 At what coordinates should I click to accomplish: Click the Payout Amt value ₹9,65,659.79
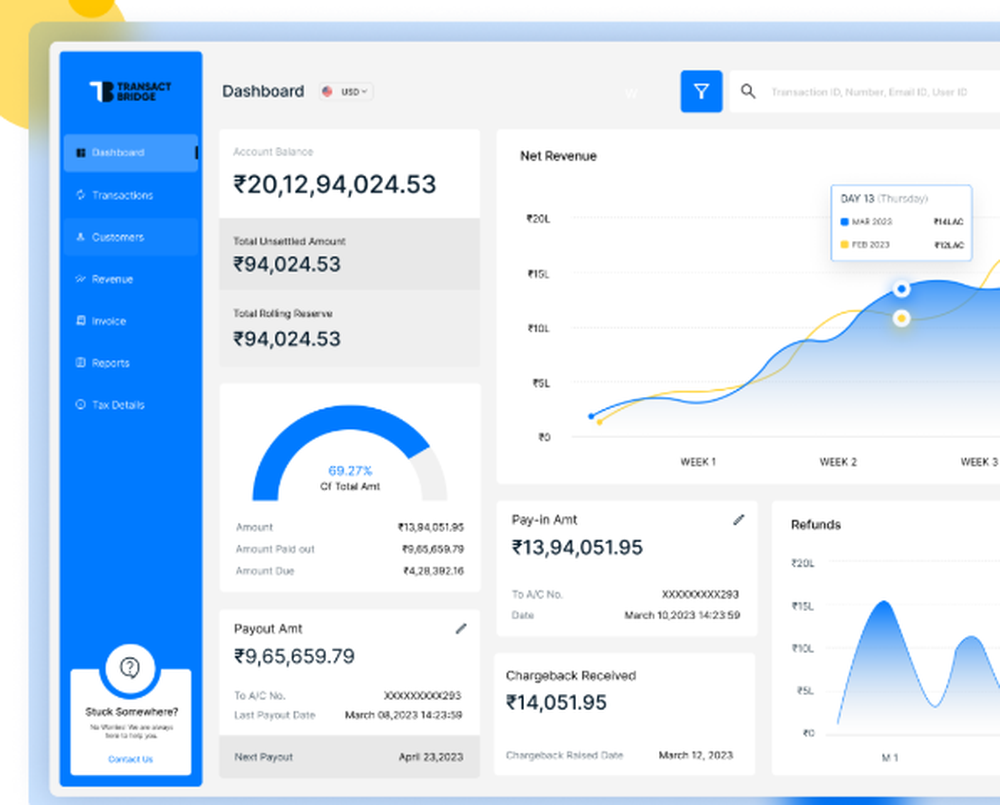click(294, 656)
